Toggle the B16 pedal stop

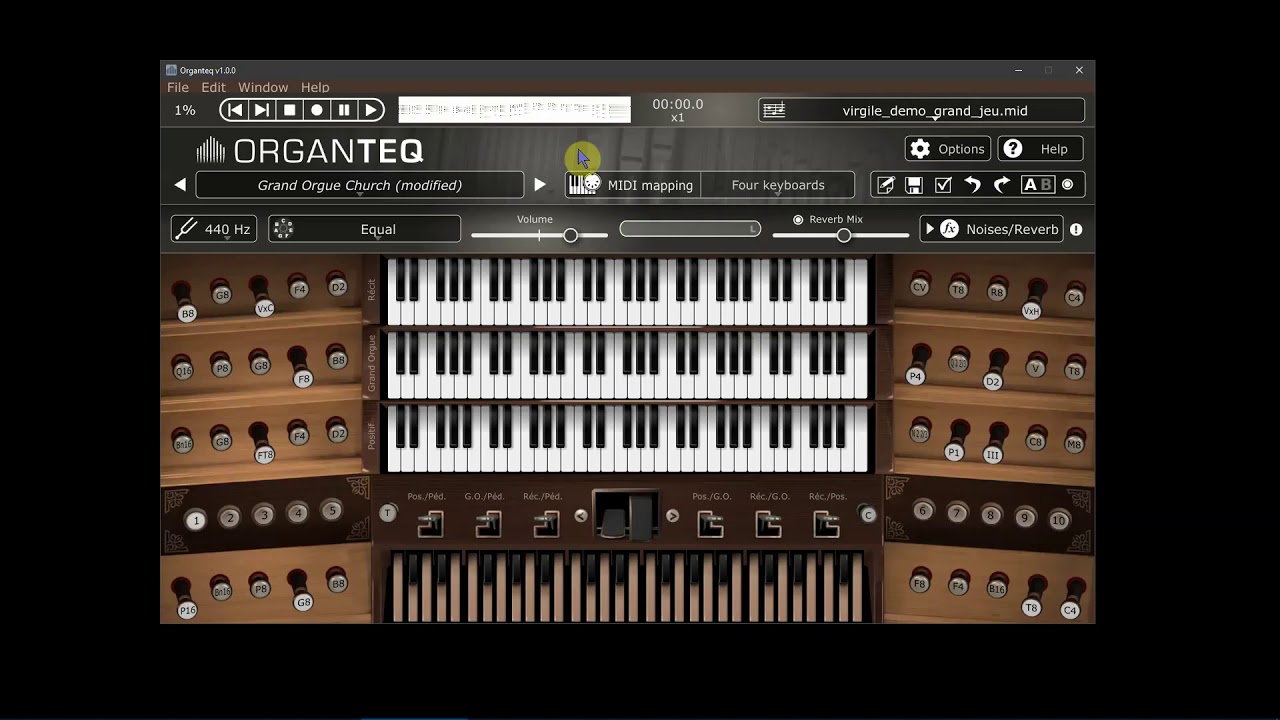pos(997,588)
